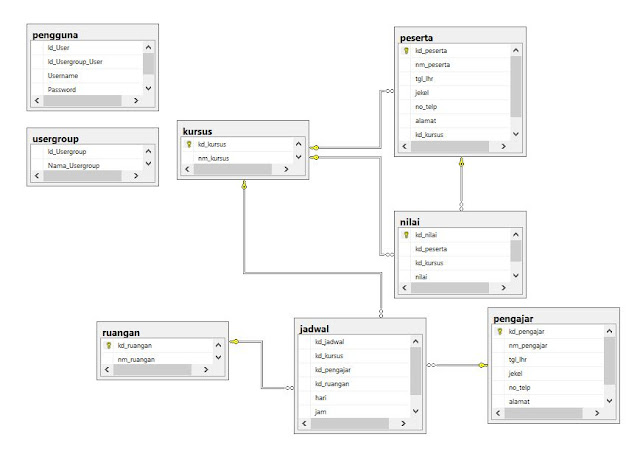Click vertical scrollbar thumb in jadwal table
The width and height of the screenshot is (640, 454).
[x=416, y=371]
